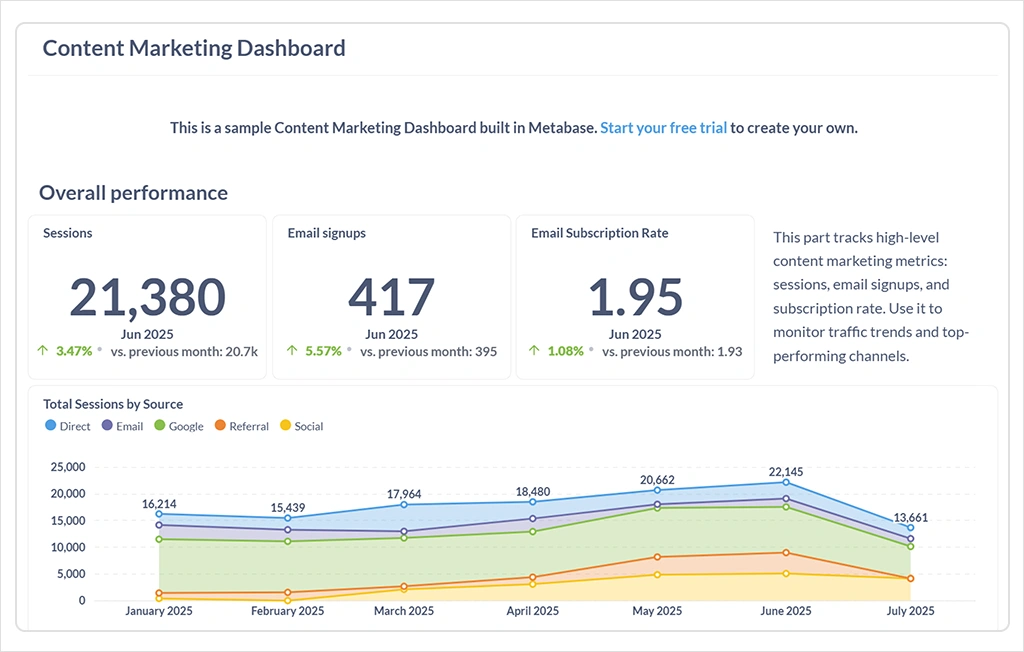Click the green up arrow beside 1.08%

pyautogui.click(x=534, y=351)
